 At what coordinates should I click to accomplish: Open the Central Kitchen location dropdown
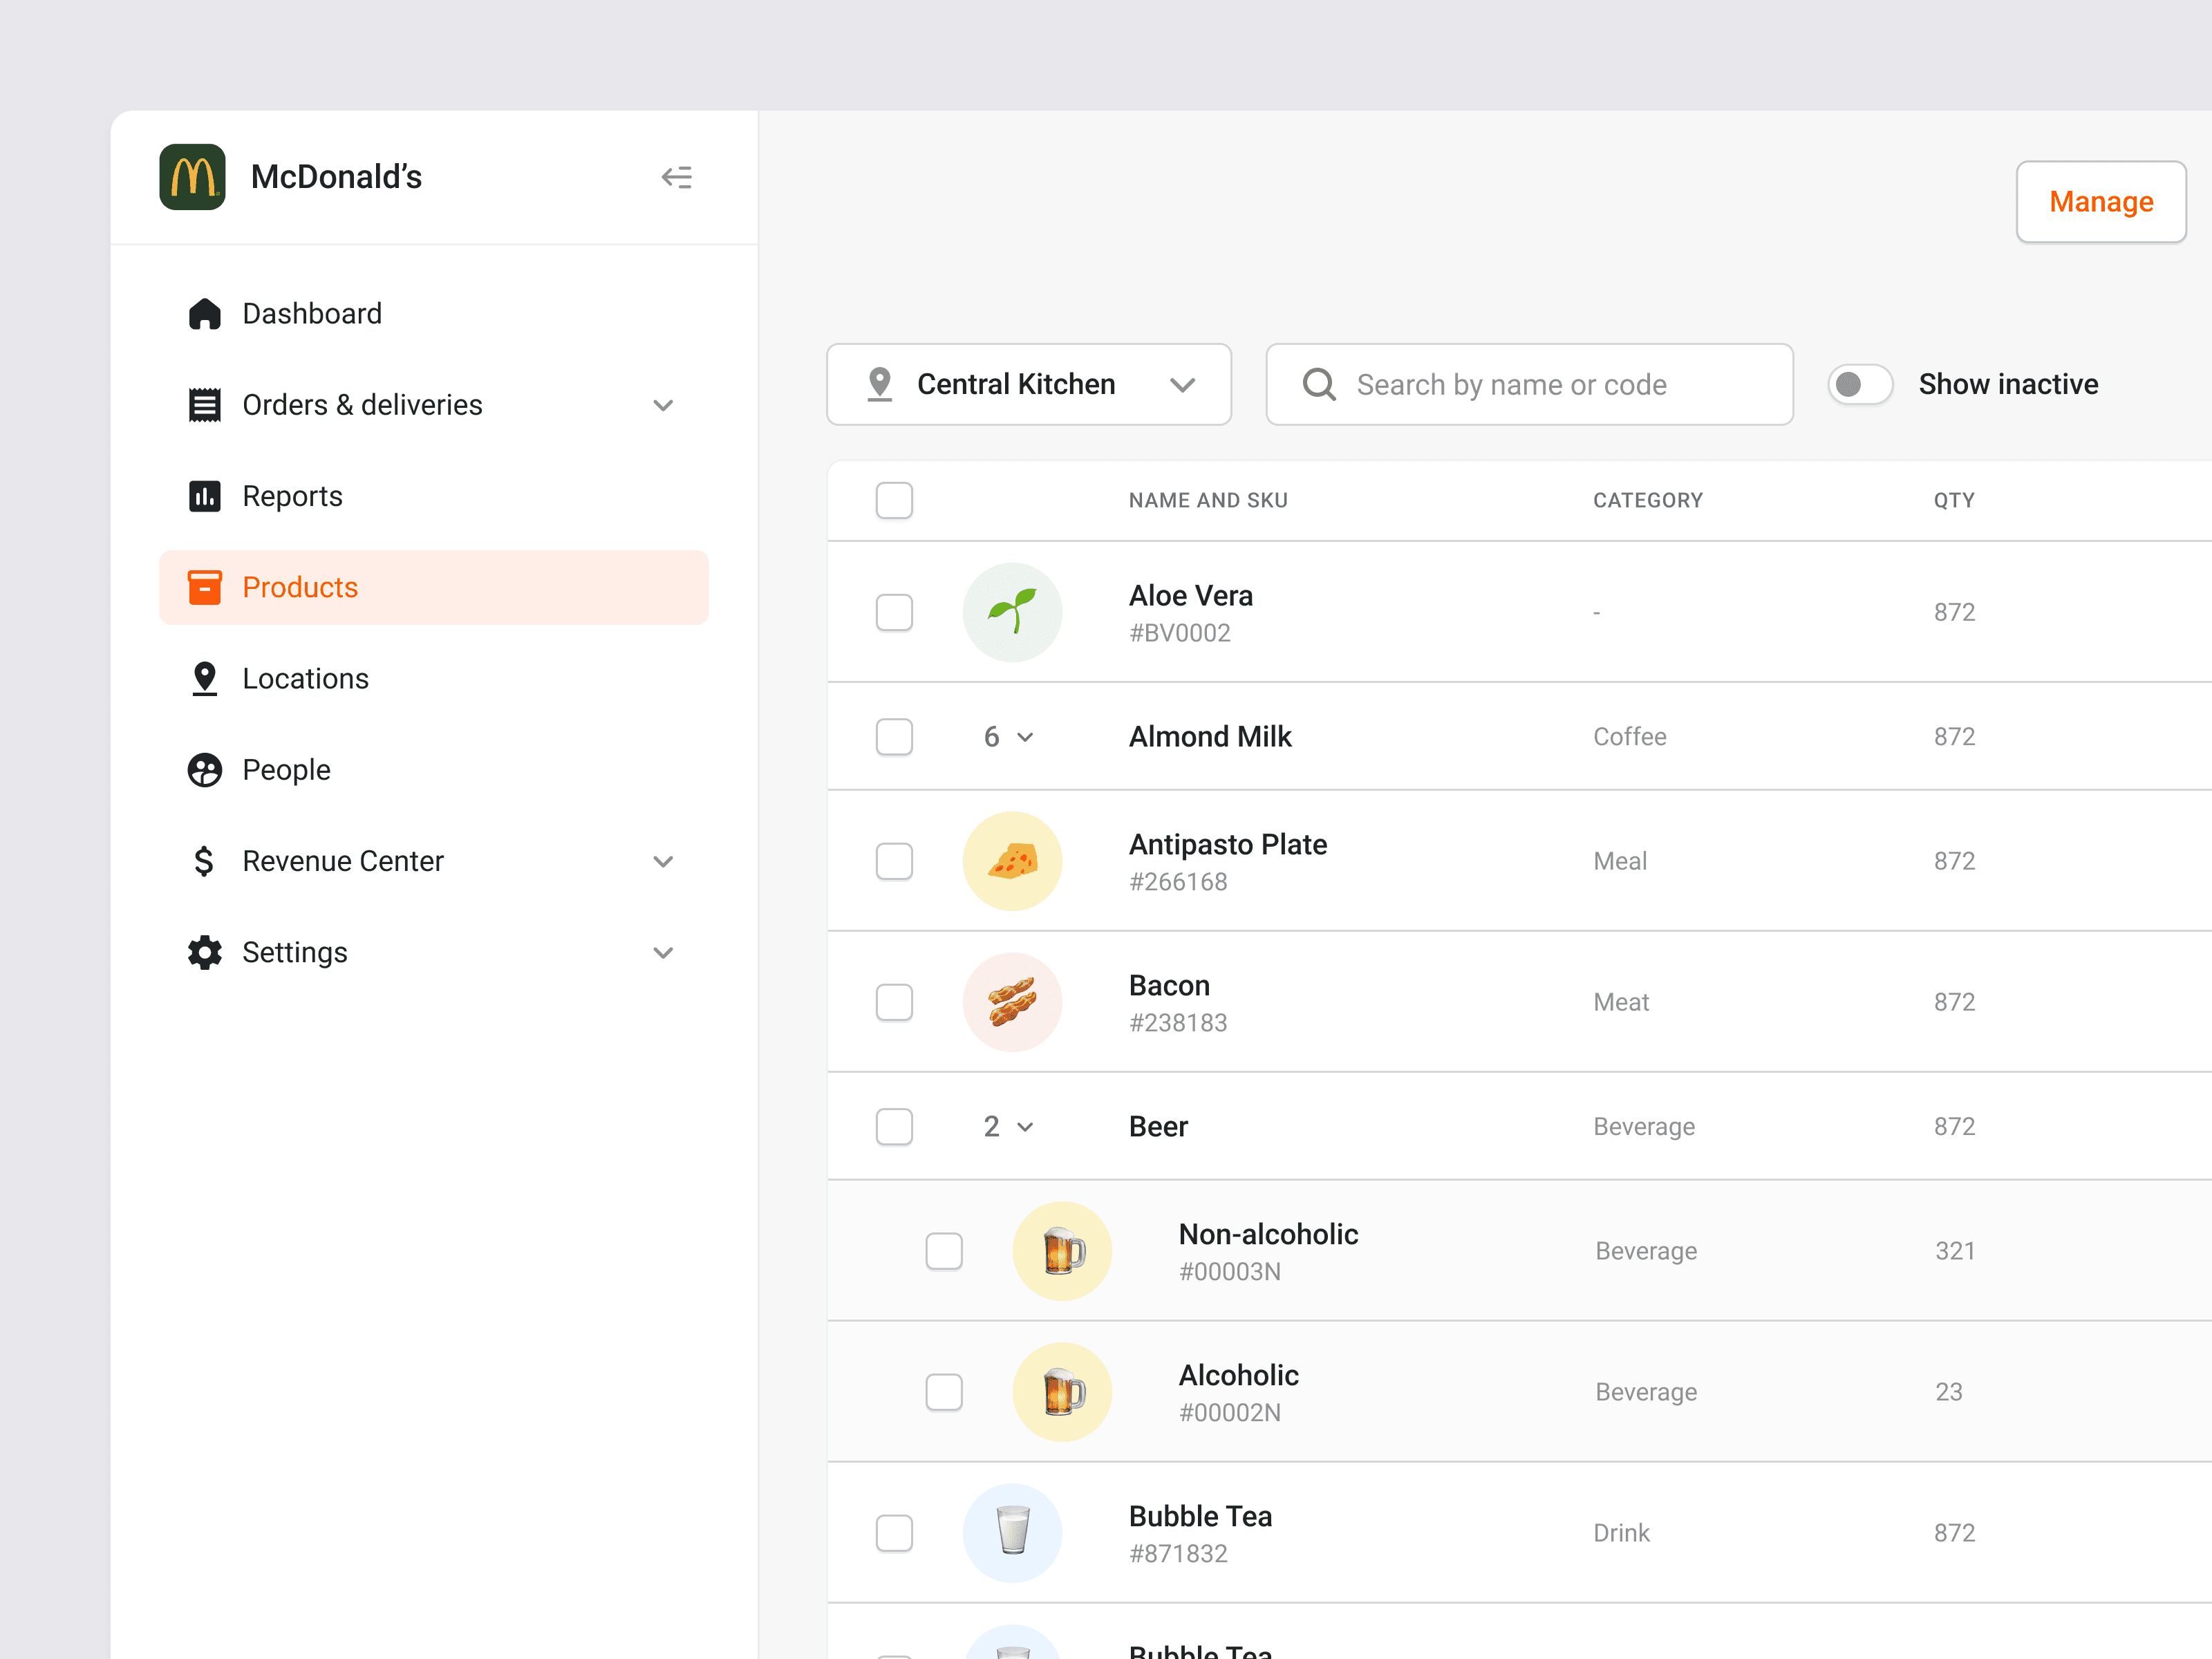pyautogui.click(x=1029, y=384)
